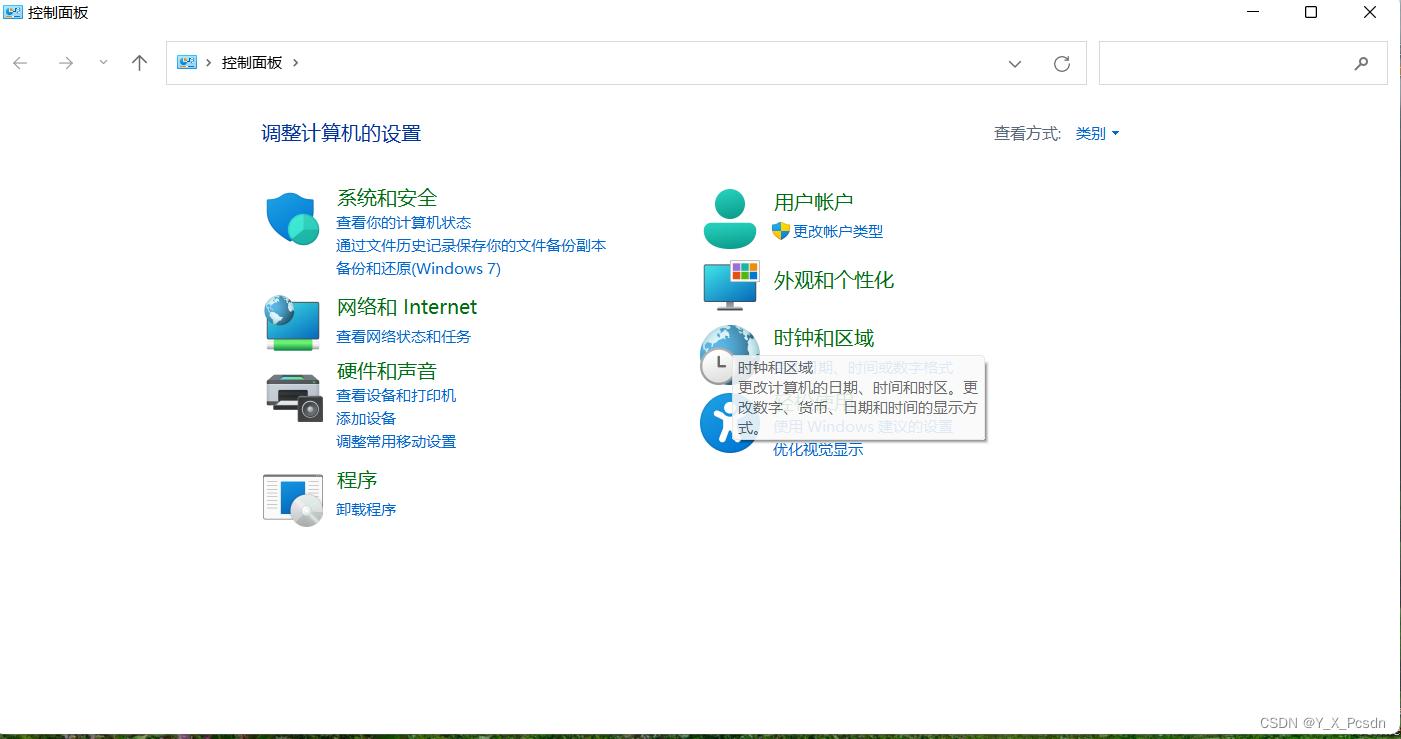Open the 程序 category heading
The height and width of the screenshot is (739, 1401).
point(357,480)
